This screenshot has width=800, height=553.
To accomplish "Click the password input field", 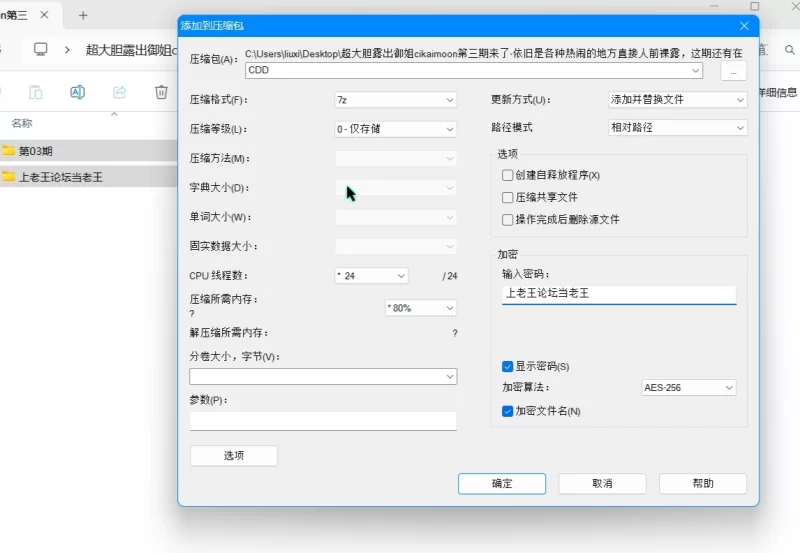I will tap(619, 294).
